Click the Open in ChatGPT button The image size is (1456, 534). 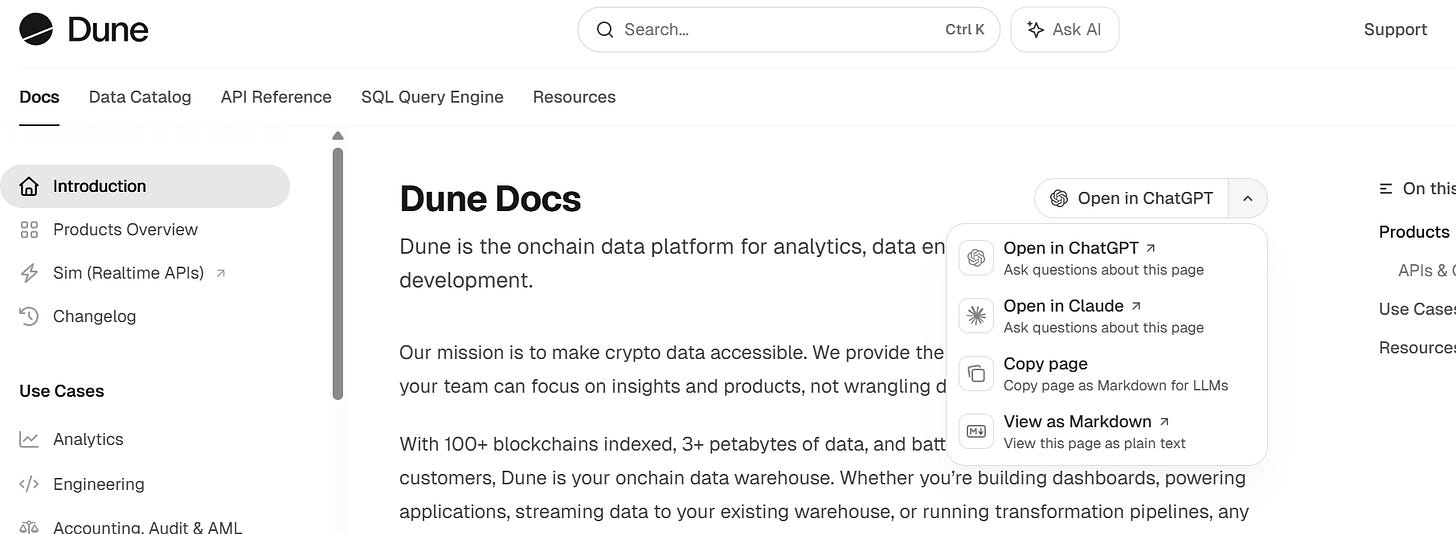[x=1132, y=198]
